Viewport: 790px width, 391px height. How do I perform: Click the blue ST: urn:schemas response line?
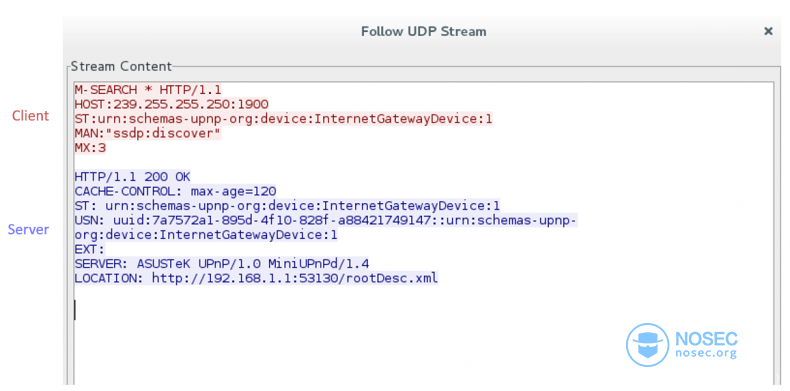287,206
